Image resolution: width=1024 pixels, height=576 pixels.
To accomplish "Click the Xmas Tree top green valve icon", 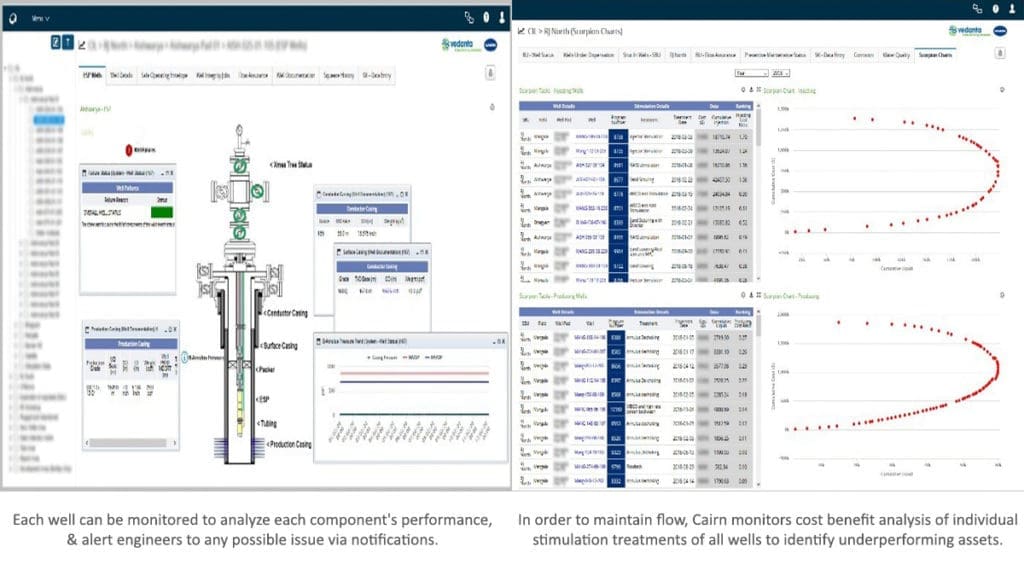I will click(240, 165).
